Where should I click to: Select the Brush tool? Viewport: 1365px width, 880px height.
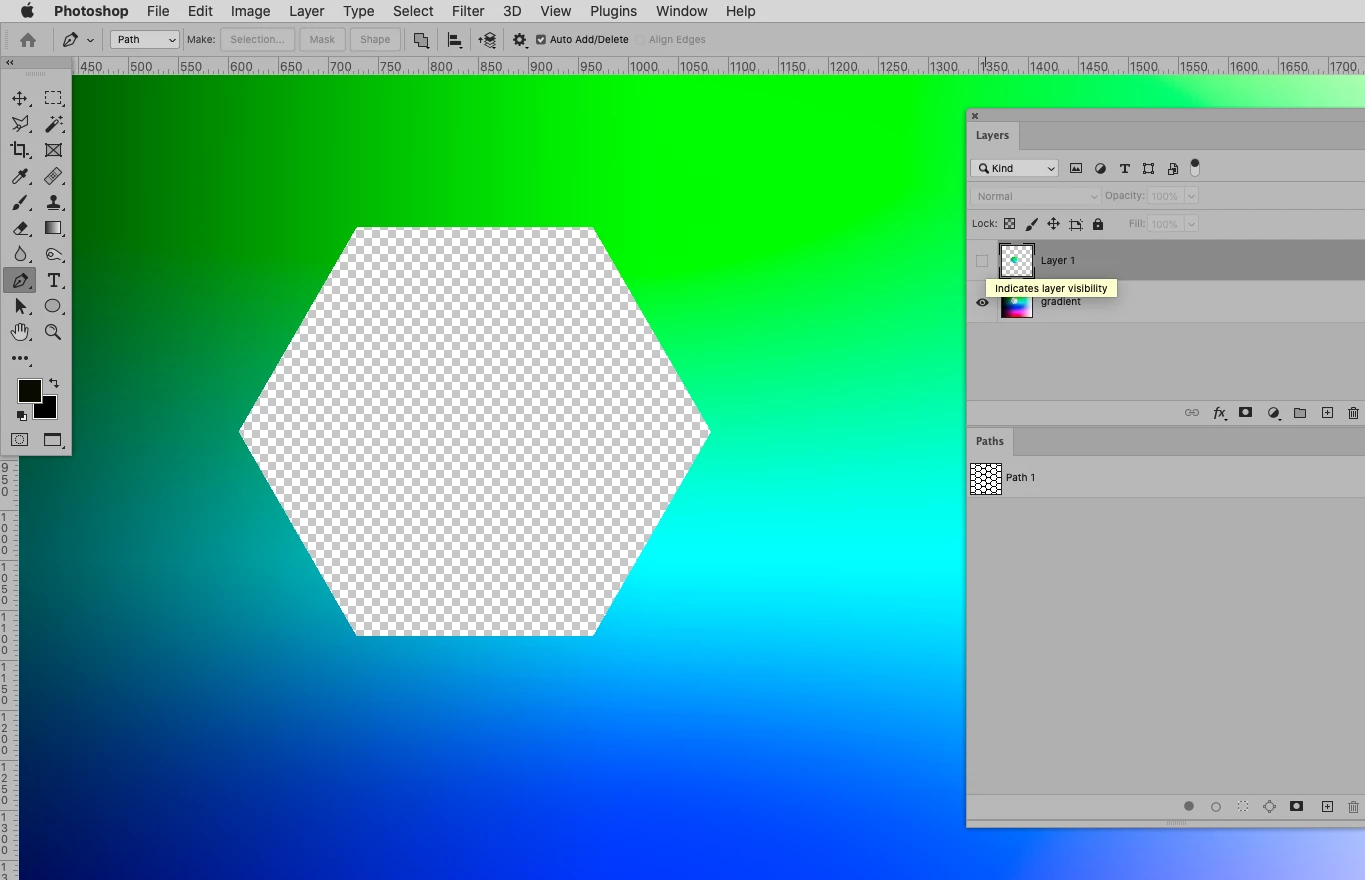click(20, 202)
